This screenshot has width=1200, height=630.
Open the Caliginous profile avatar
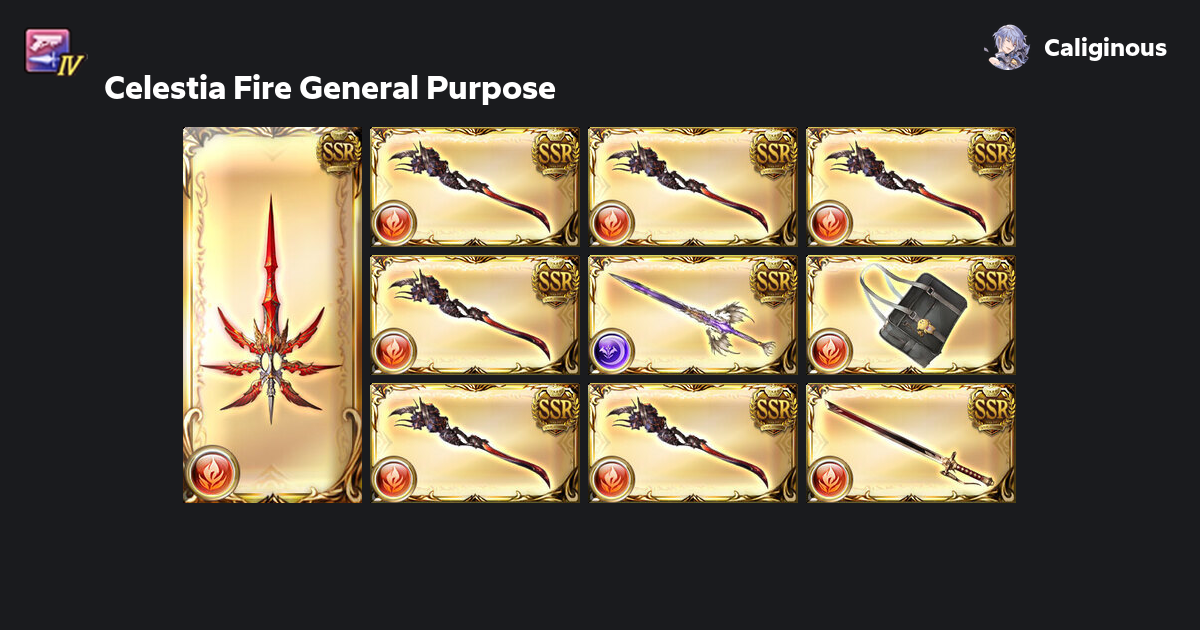pos(1008,47)
